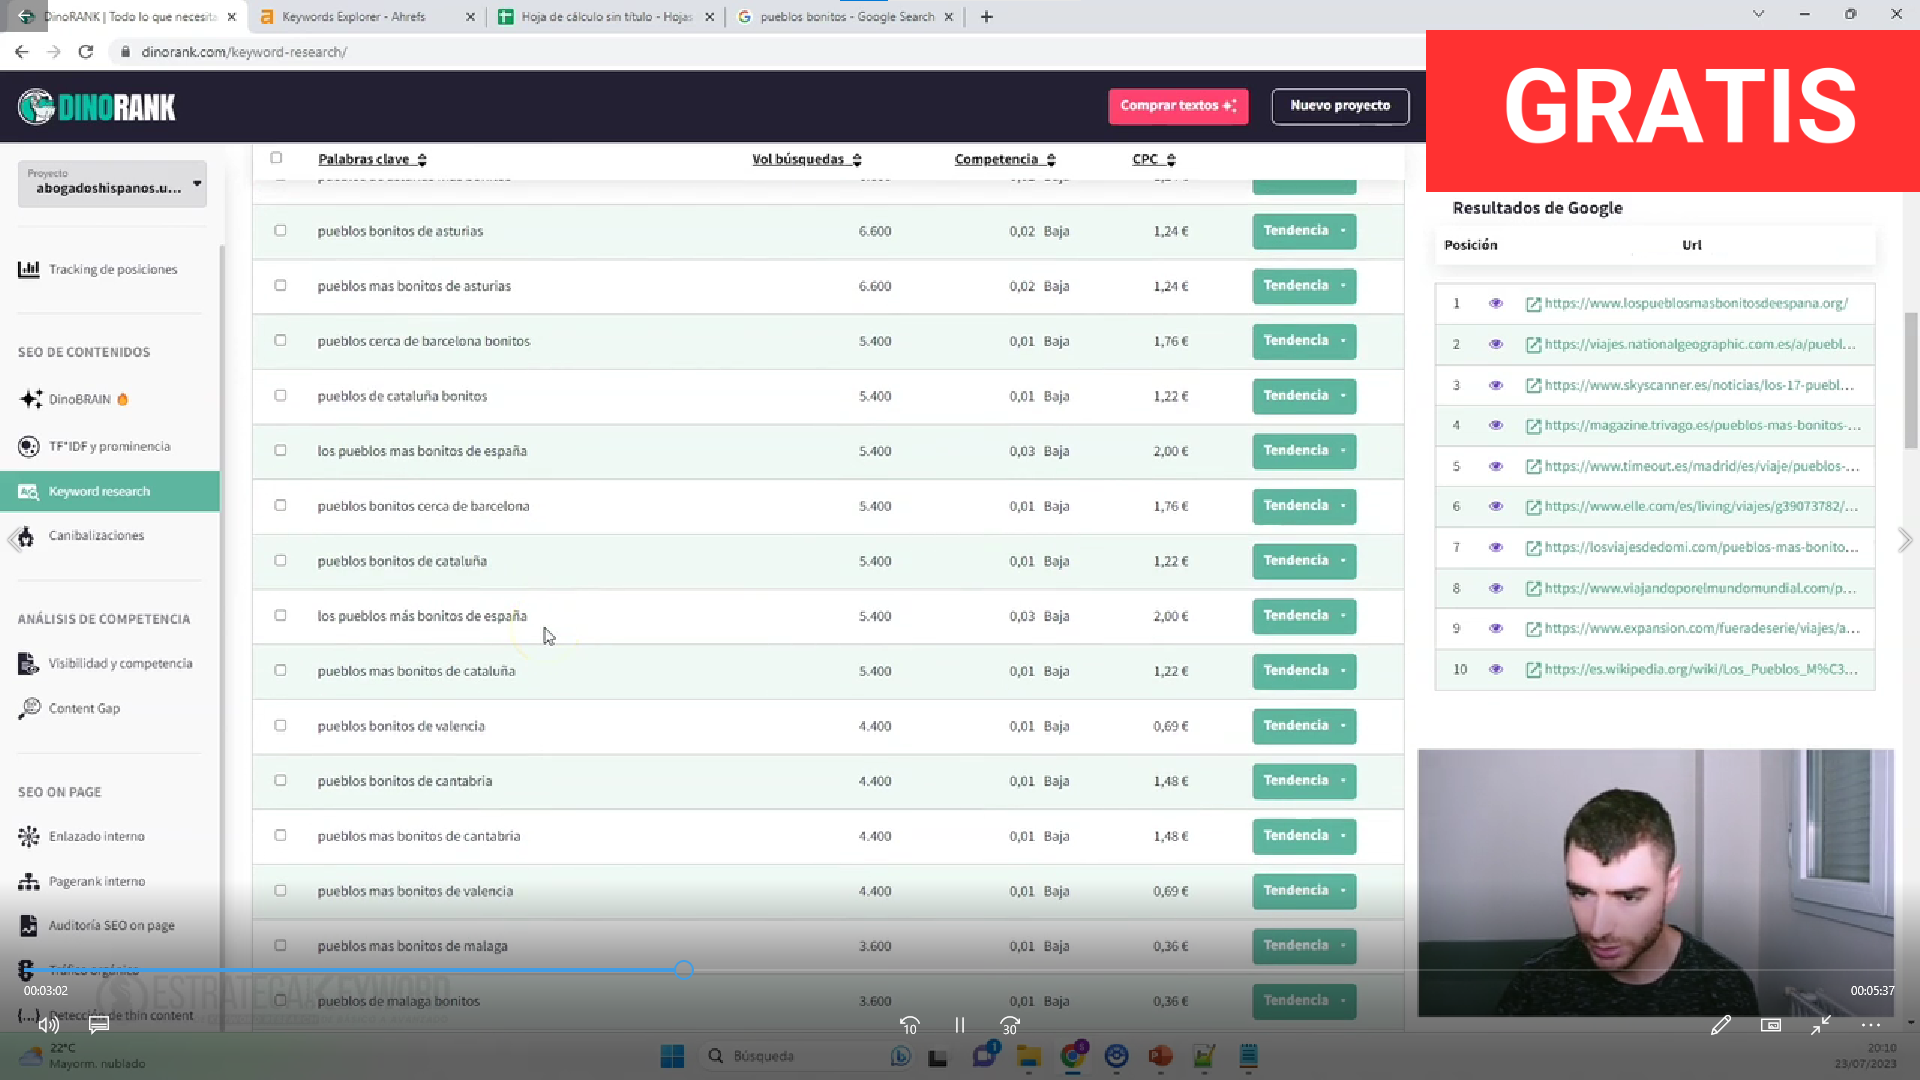Check row pueblos de cataluña bonitos

(x=280, y=395)
